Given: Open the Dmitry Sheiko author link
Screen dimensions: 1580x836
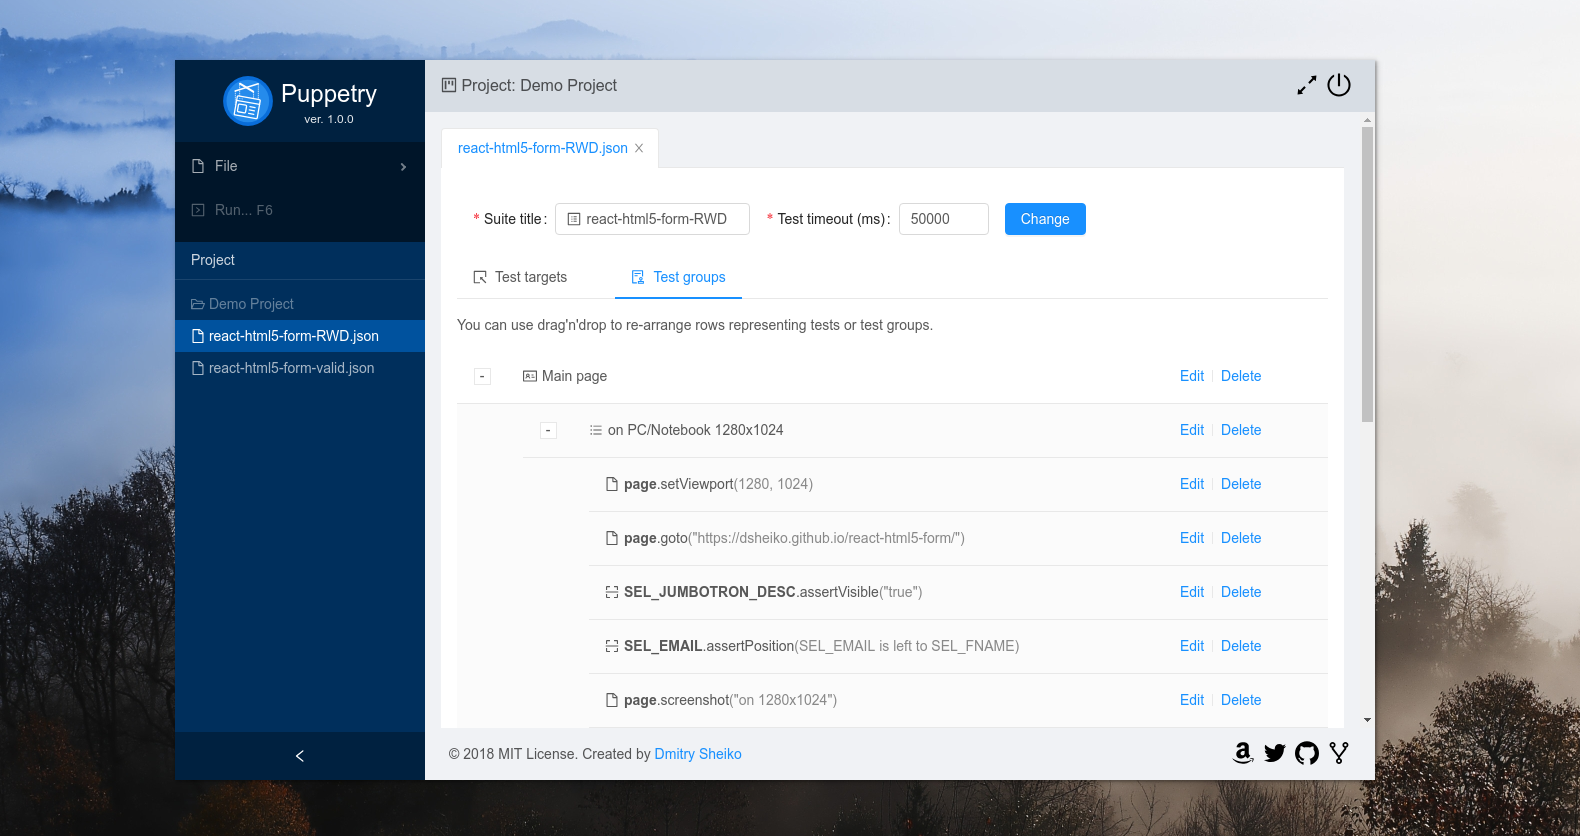Looking at the screenshot, I should click(x=698, y=754).
